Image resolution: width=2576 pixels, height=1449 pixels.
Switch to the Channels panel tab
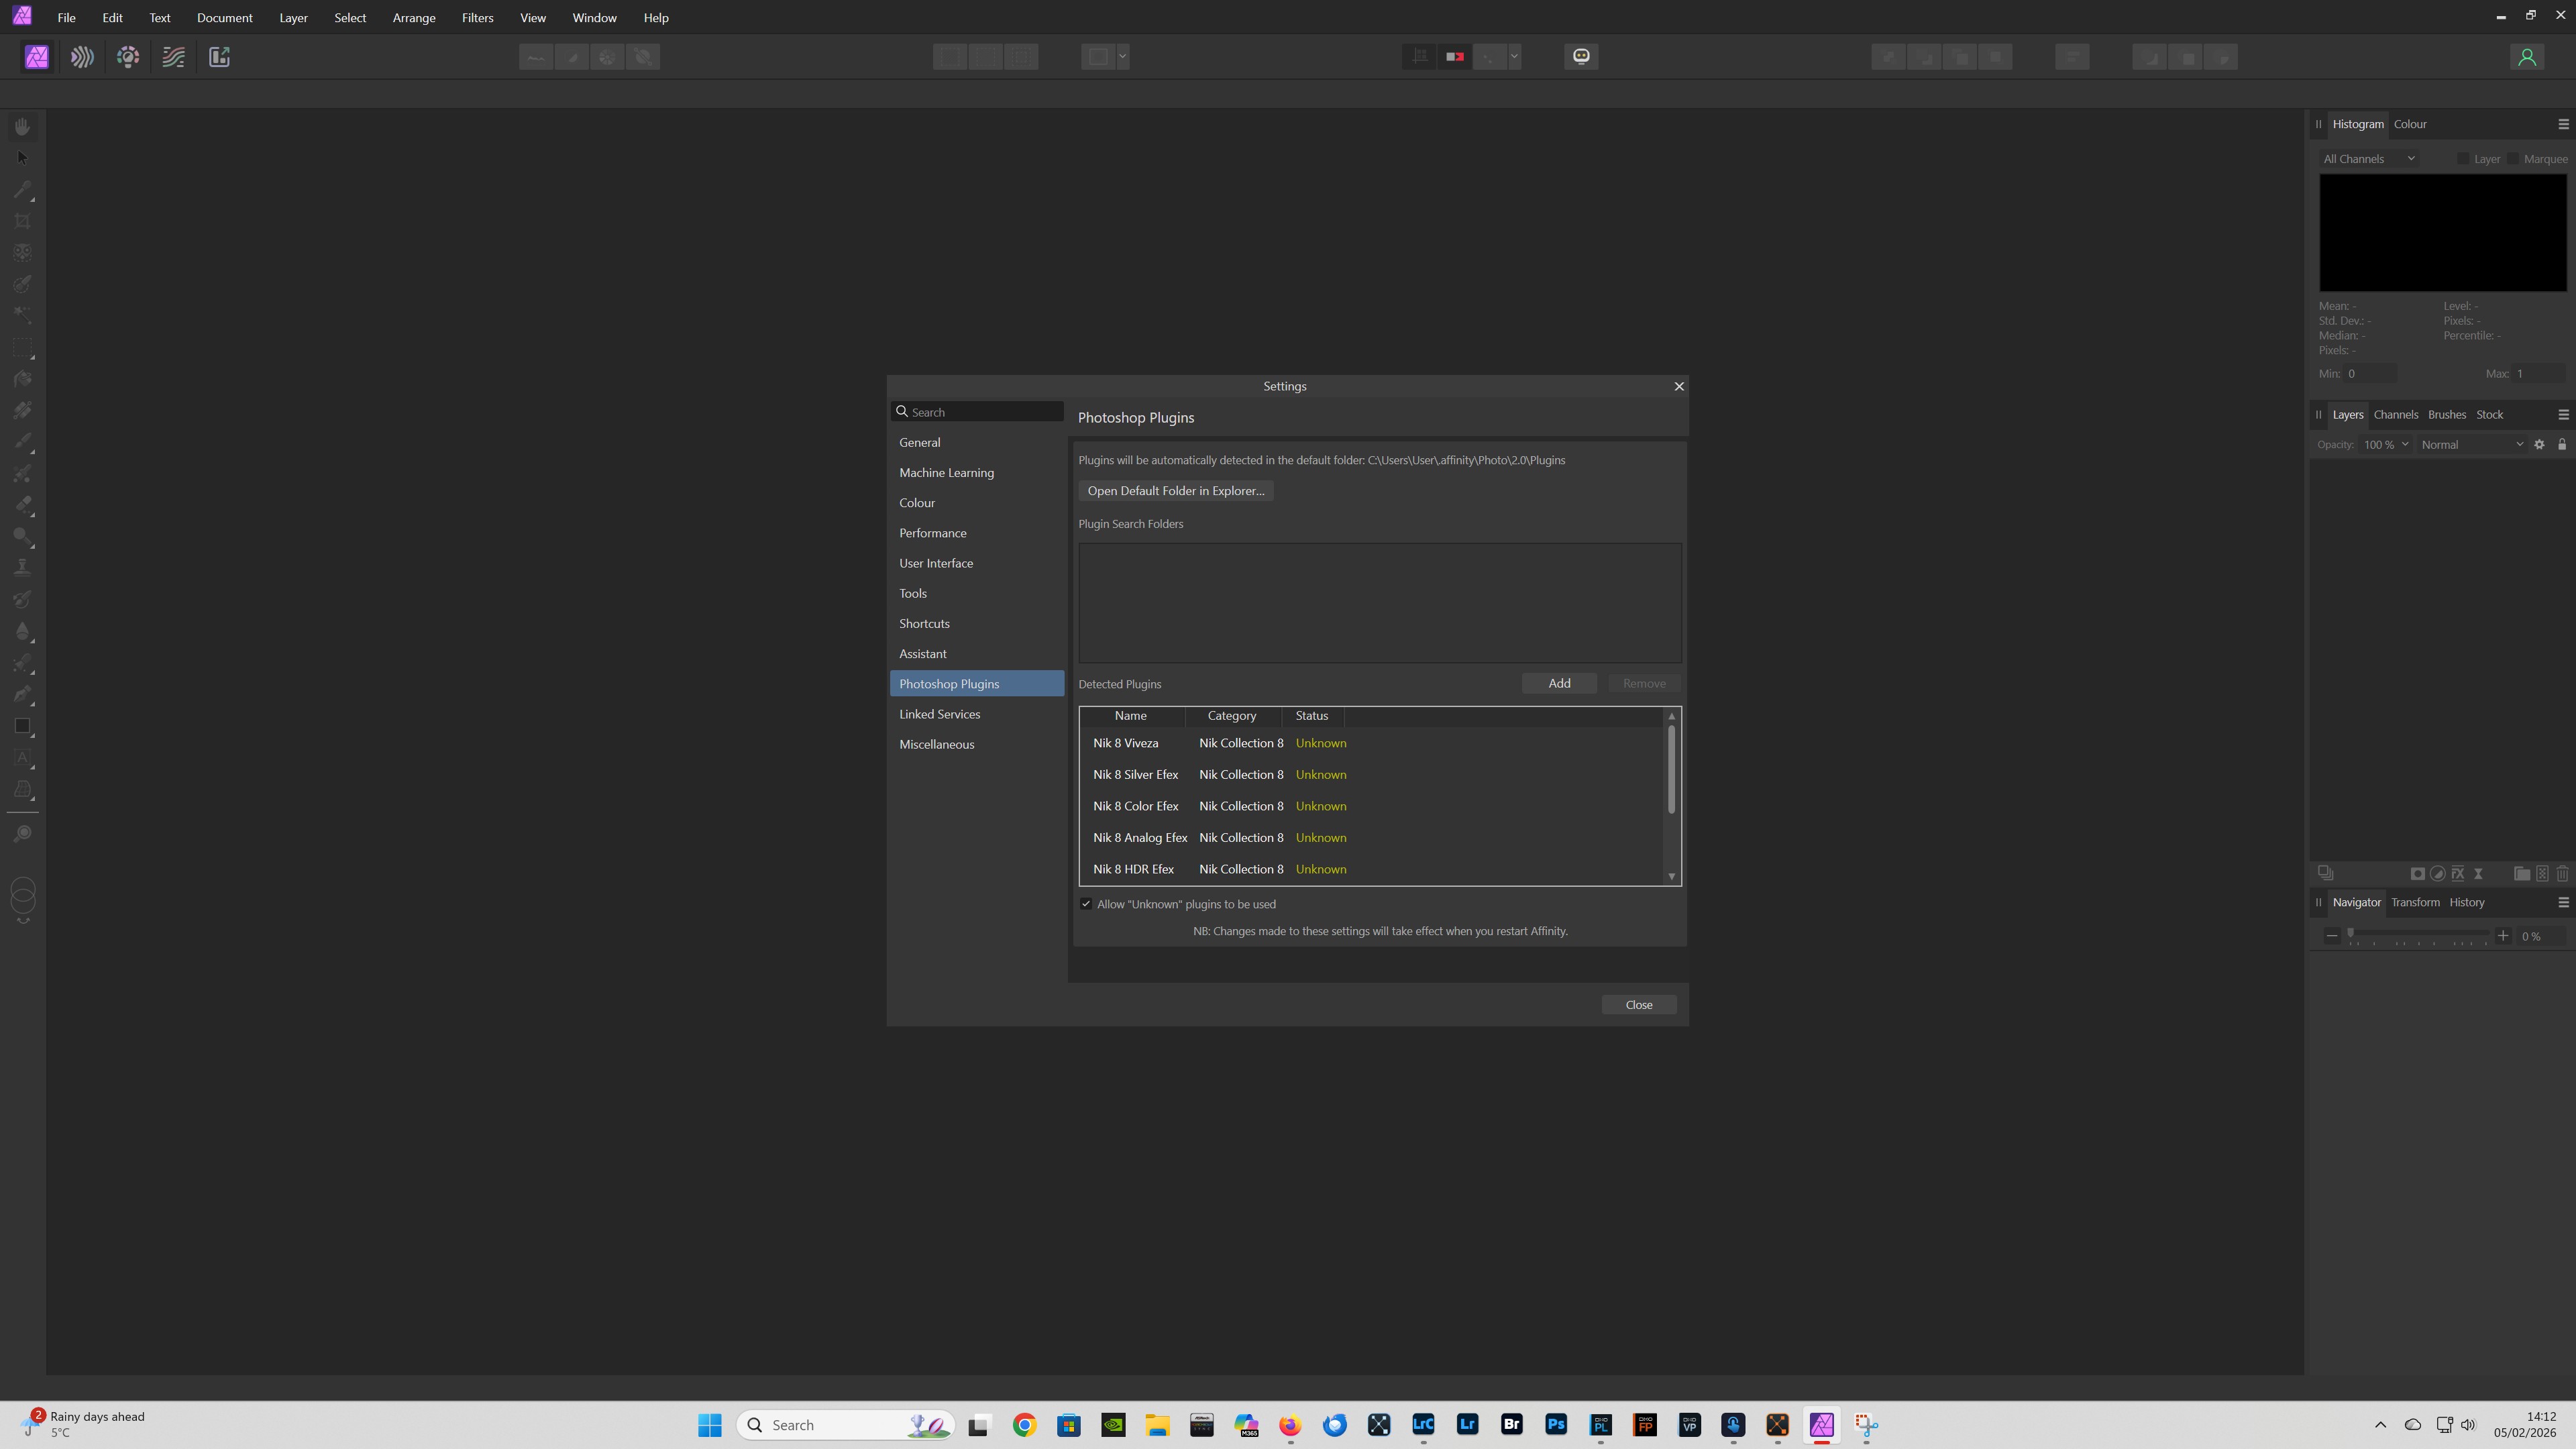tap(2395, 415)
